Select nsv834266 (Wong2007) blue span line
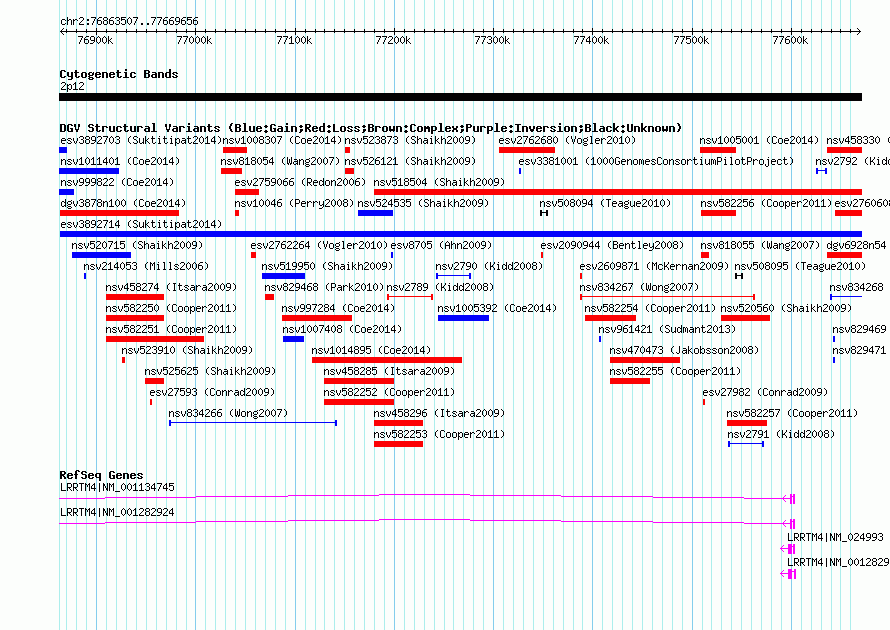Viewport: 890px width, 630px height. pos(253,423)
